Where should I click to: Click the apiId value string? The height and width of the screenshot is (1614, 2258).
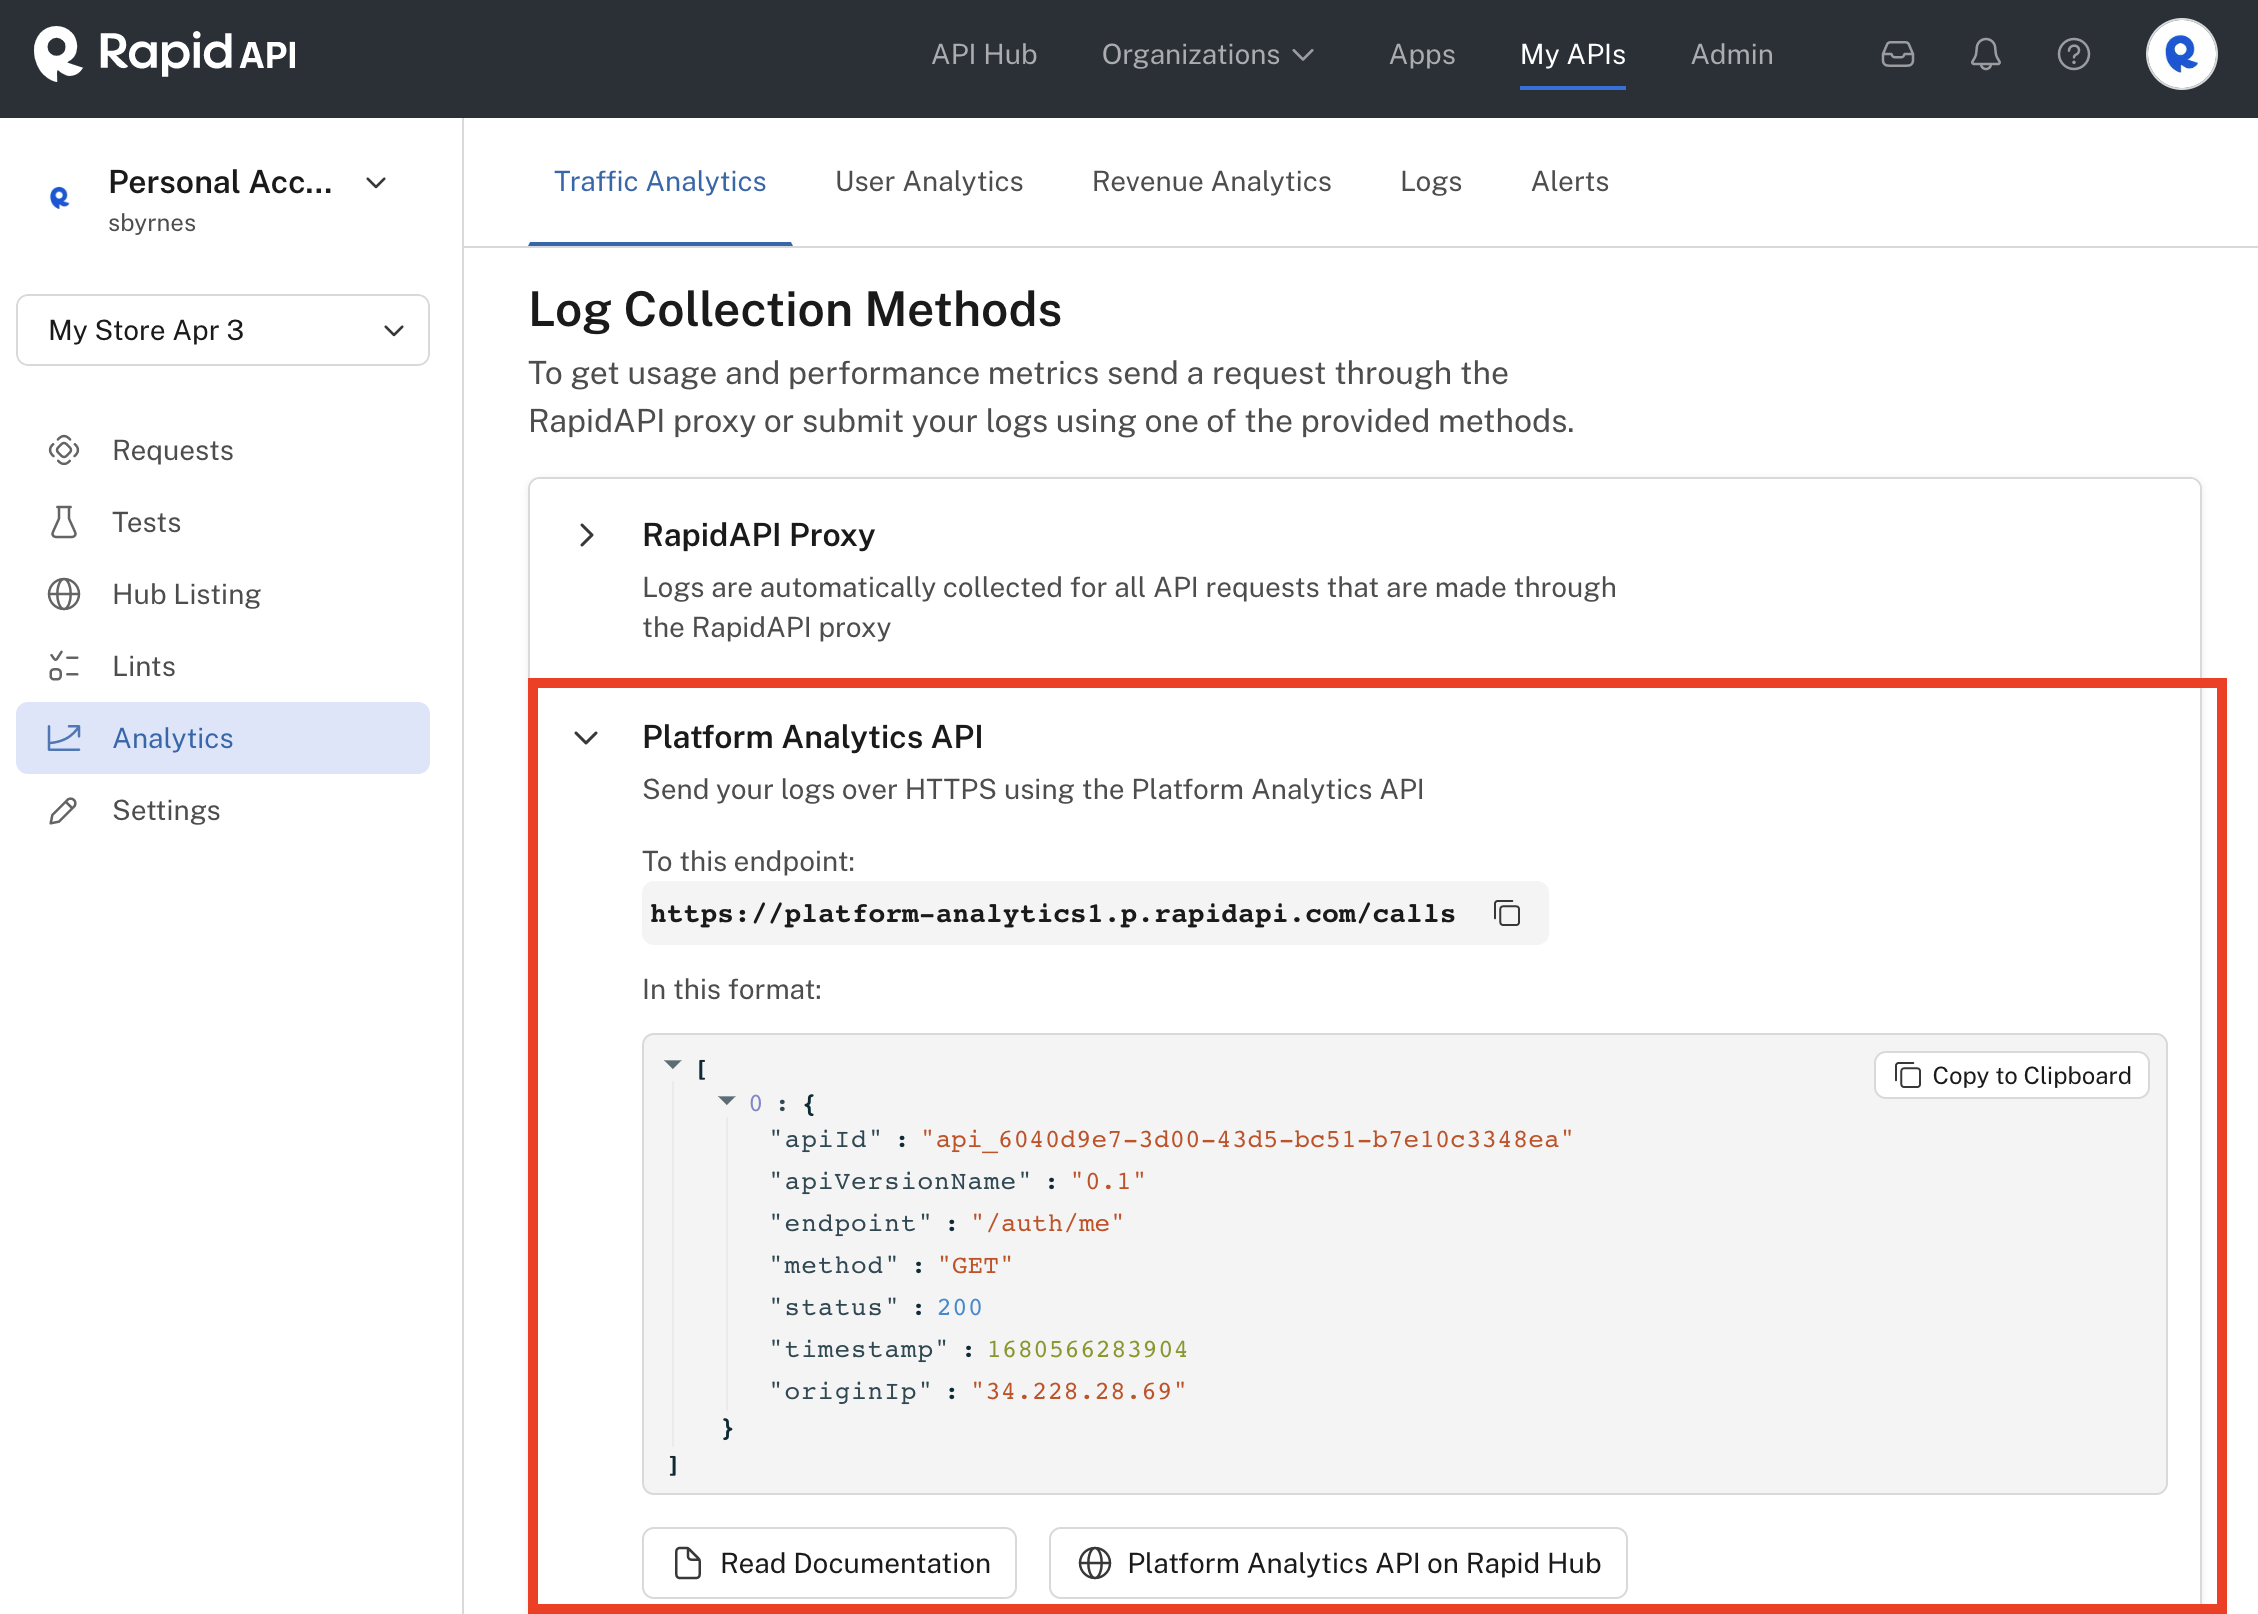click(x=1247, y=1139)
